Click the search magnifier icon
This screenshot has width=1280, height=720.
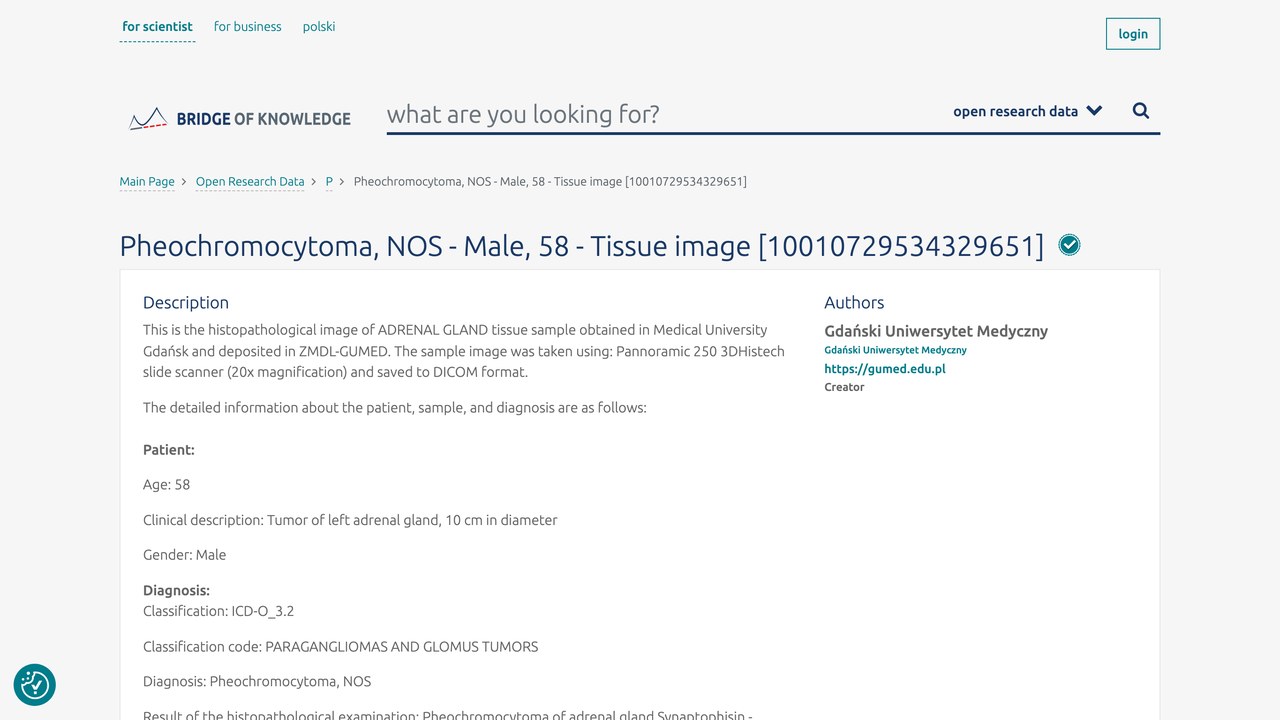1141,111
